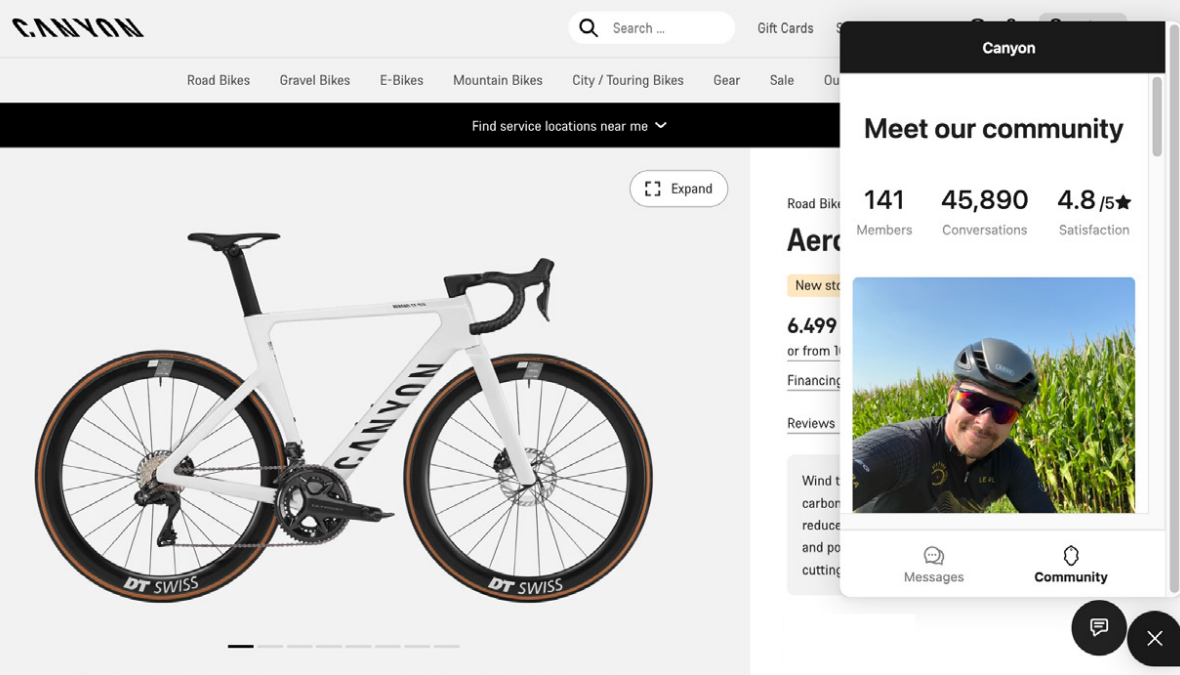Image resolution: width=1180 pixels, height=675 pixels.
Task: Click the round chat message button
Action: pos(1098,627)
